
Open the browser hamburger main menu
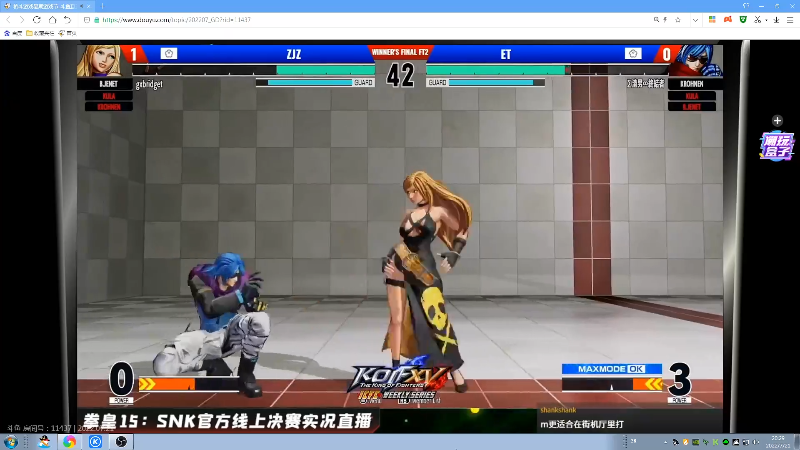(x=790, y=20)
